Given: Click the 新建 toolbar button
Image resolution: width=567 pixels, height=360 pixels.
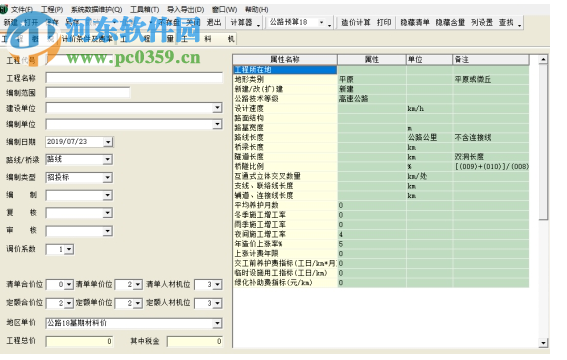Looking at the screenshot, I should click(x=10, y=22).
